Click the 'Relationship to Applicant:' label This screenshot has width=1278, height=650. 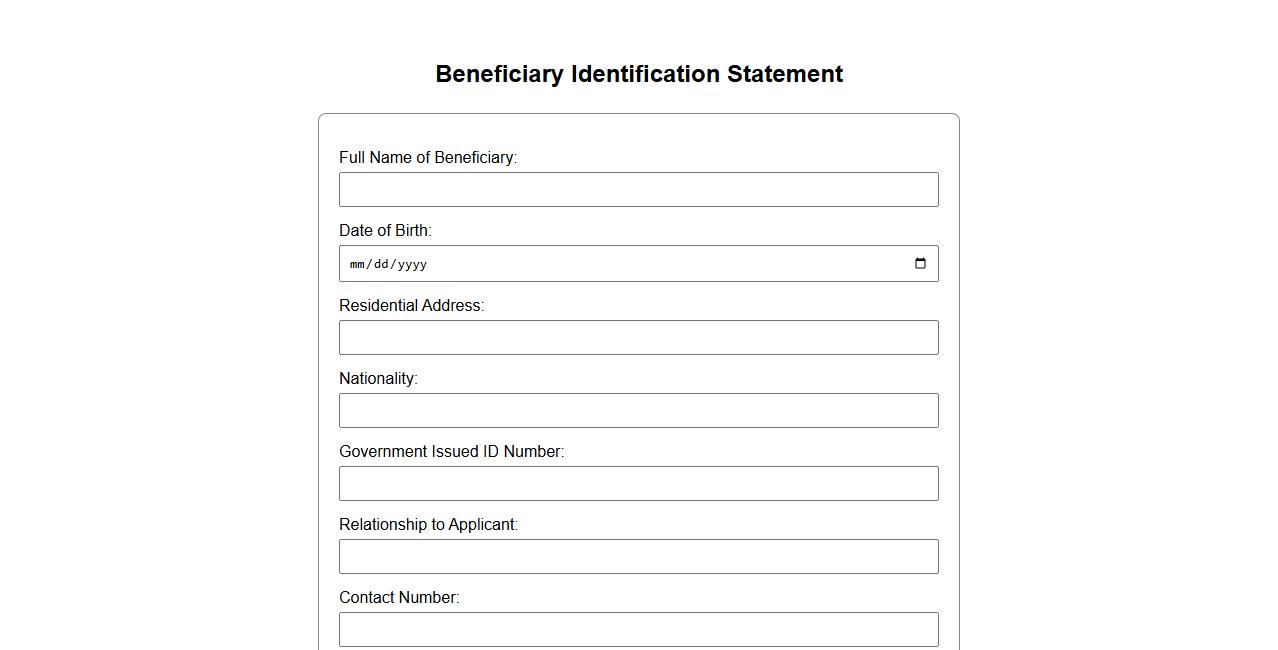tap(428, 525)
